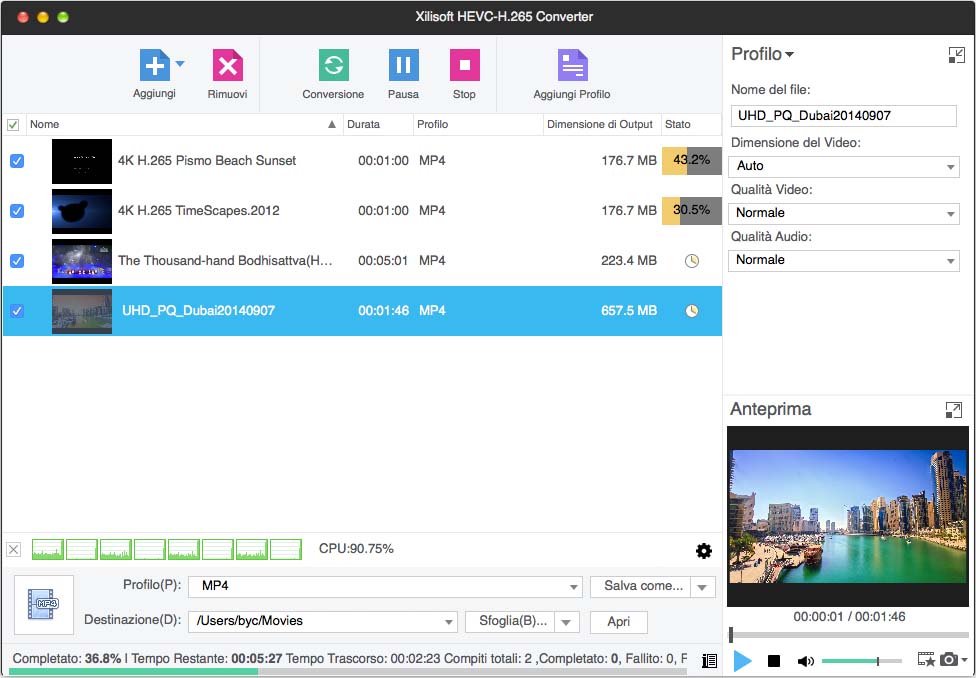Viewport: 976px width, 678px height.
Task: Open the Aggiungi dropdown arrow
Action: 180,64
